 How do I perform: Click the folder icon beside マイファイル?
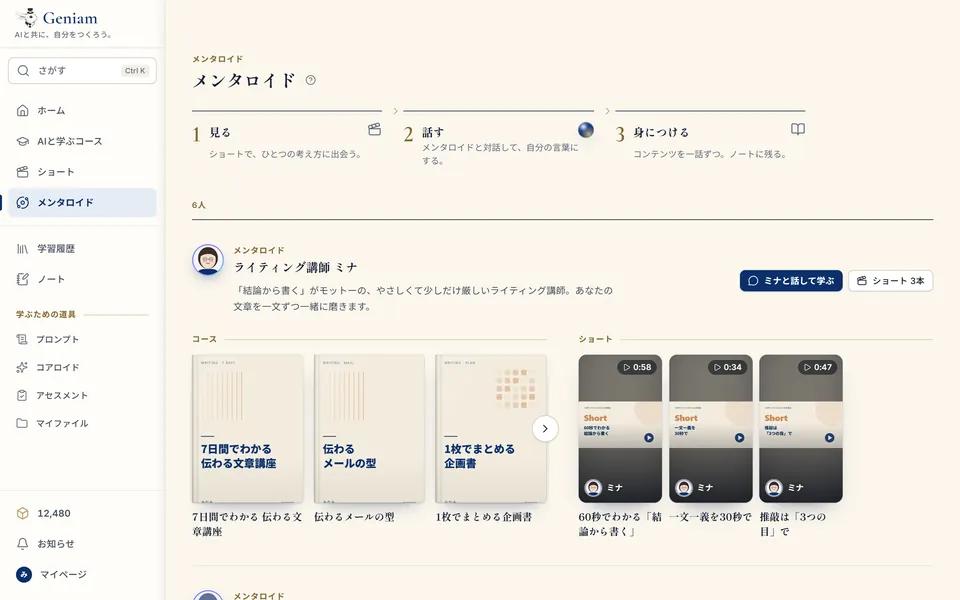[x=22, y=423]
